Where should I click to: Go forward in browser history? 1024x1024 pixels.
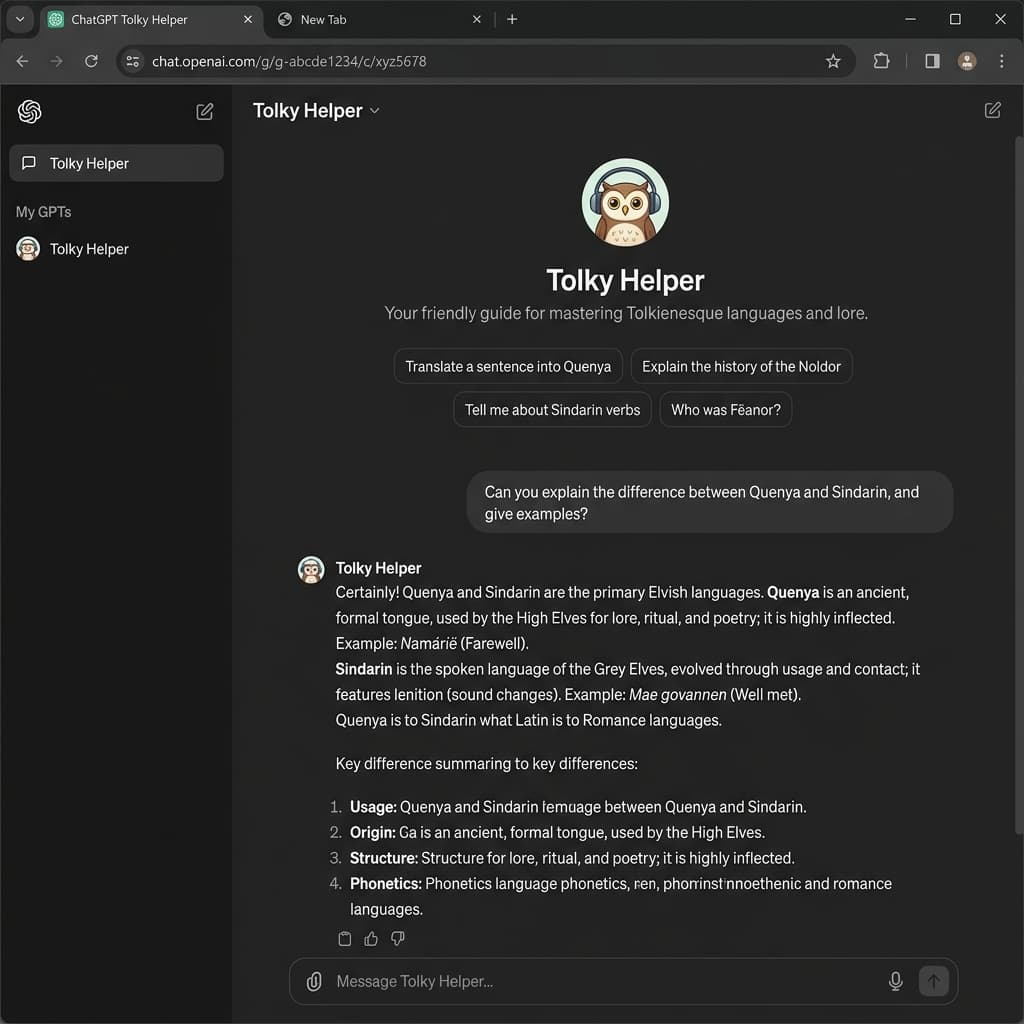[57, 61]
